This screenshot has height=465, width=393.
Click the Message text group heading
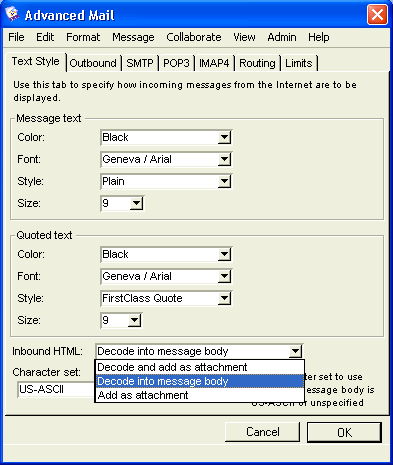coord(49,118)
